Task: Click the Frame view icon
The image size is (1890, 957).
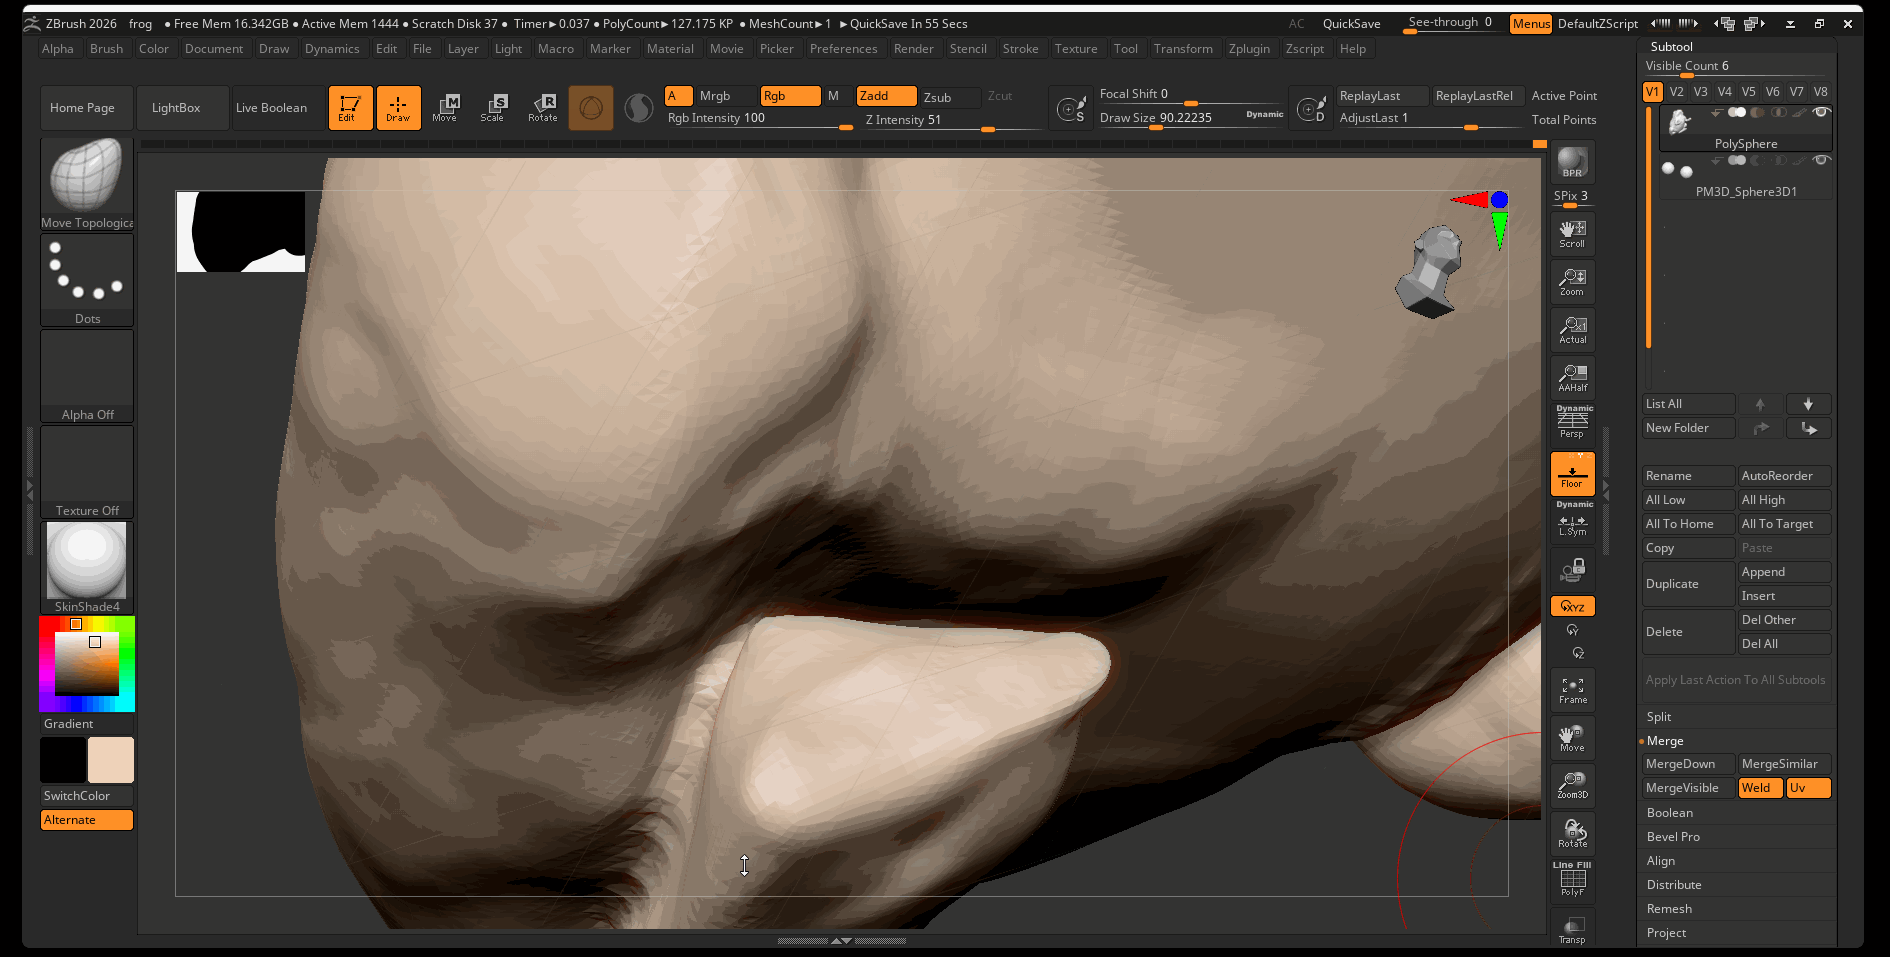Action: [1572, 690]
